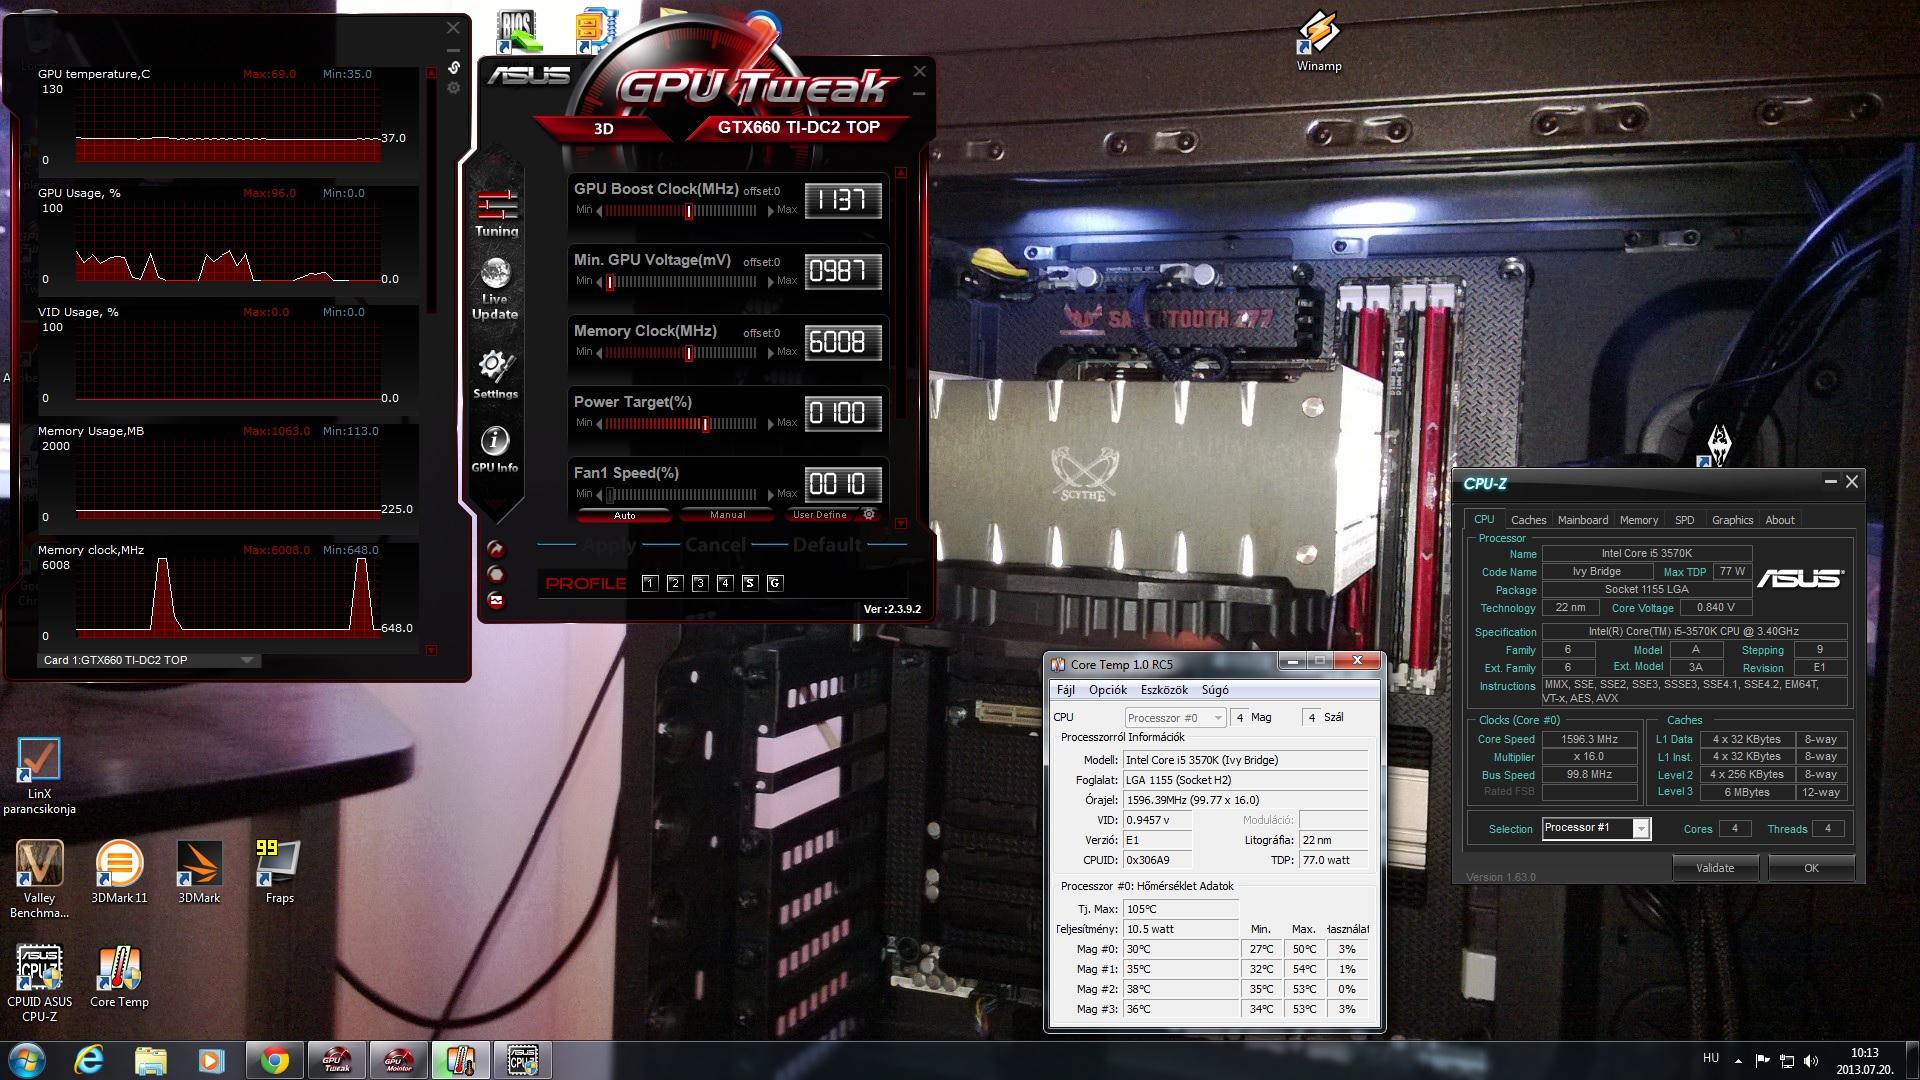Image resolution: width=1920 pixels, height=1080 pixels.
Task: Click the link/chain icon in monitor window
Action: click(454, 67)
